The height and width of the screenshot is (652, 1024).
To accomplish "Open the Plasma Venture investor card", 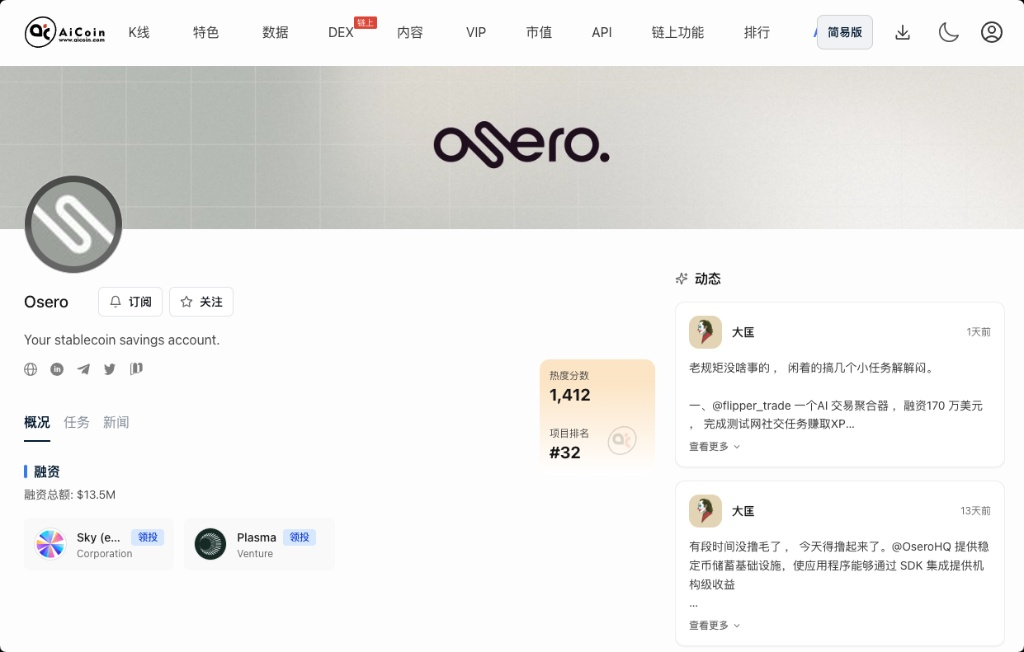I will 259,544.
